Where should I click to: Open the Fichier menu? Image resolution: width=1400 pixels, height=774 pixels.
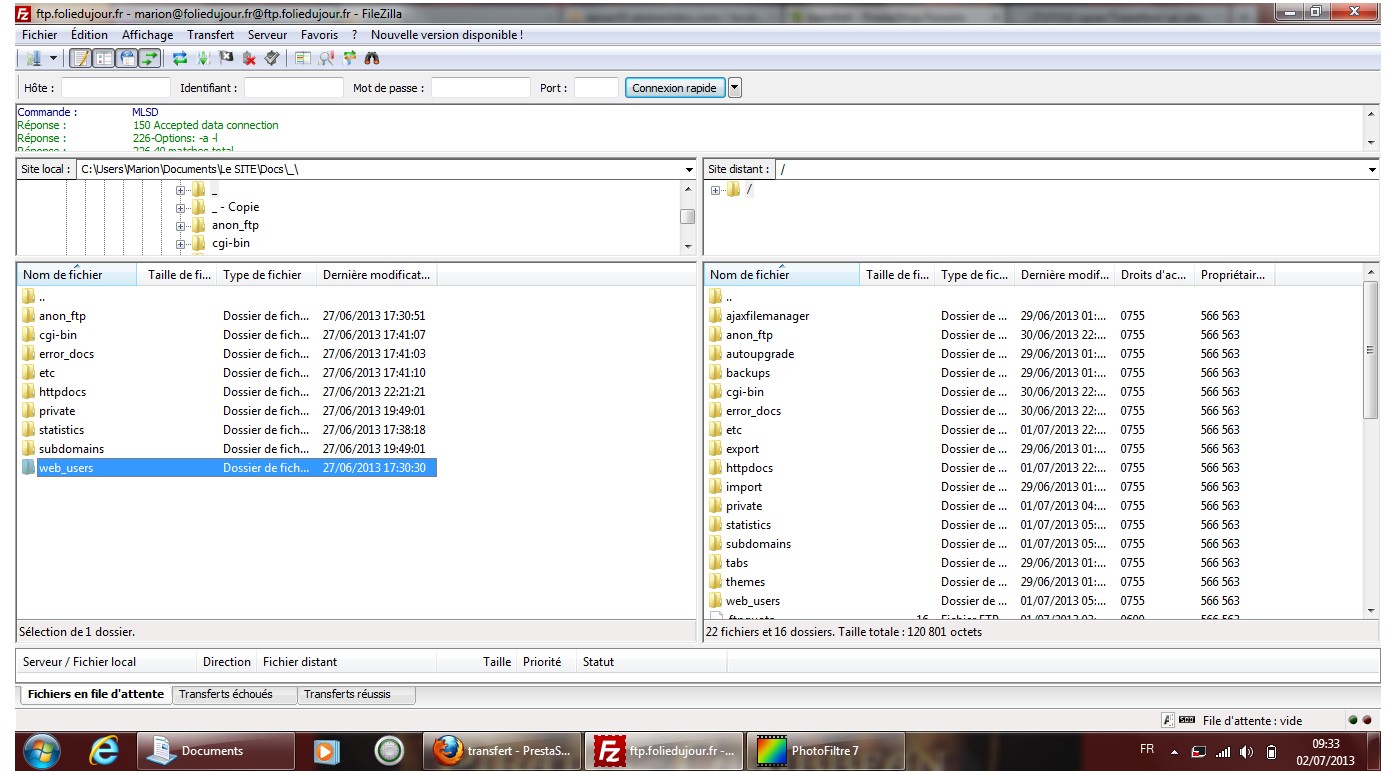coord(40,35)
